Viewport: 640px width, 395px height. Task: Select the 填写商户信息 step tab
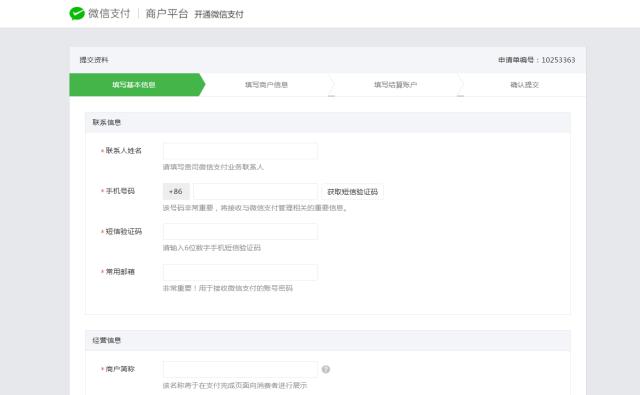coord(267,85)
